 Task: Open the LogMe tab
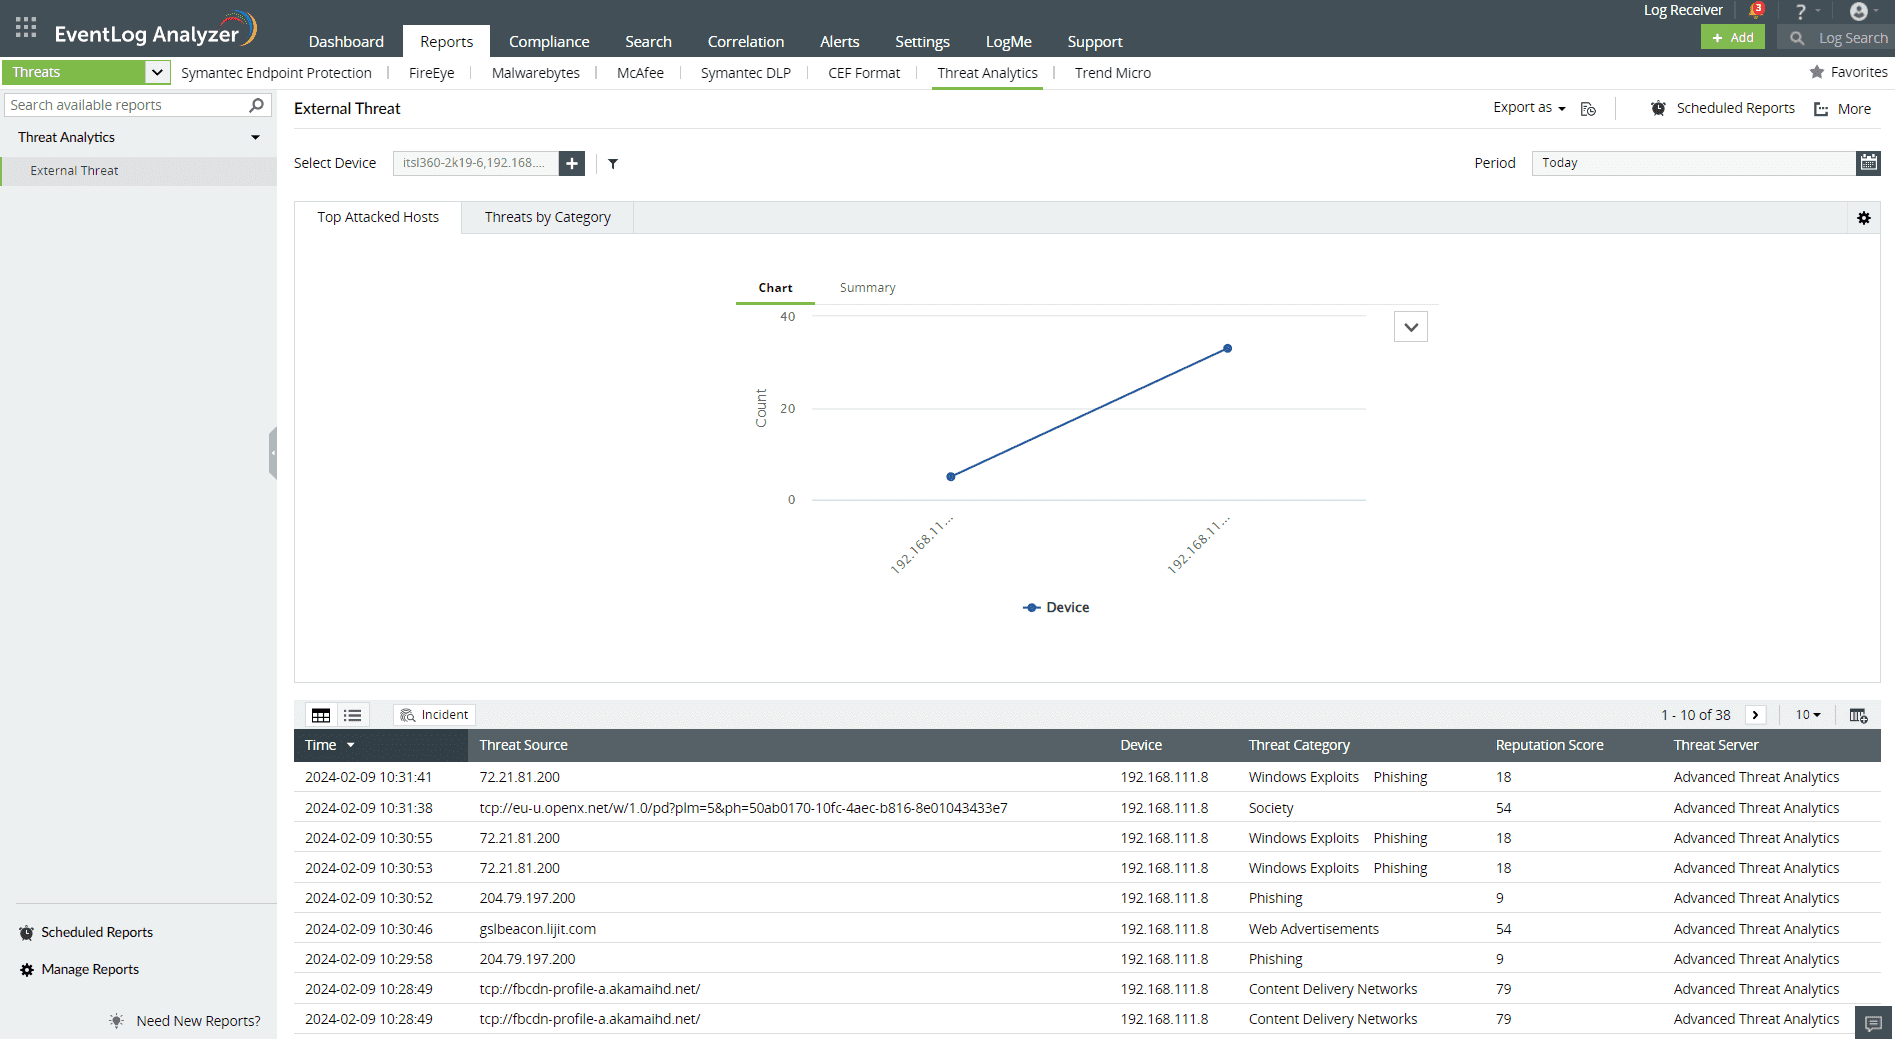(x=1008, y=41)
